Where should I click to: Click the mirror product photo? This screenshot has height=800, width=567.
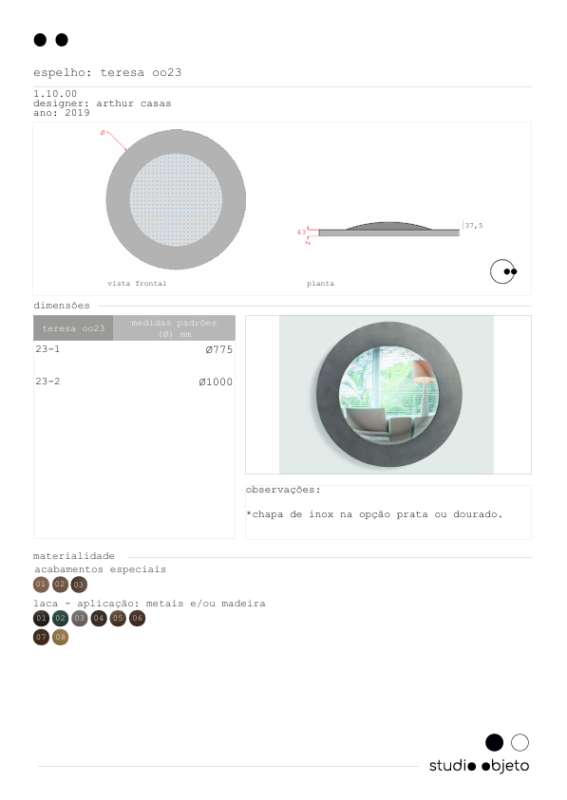(x=386, y=394)
